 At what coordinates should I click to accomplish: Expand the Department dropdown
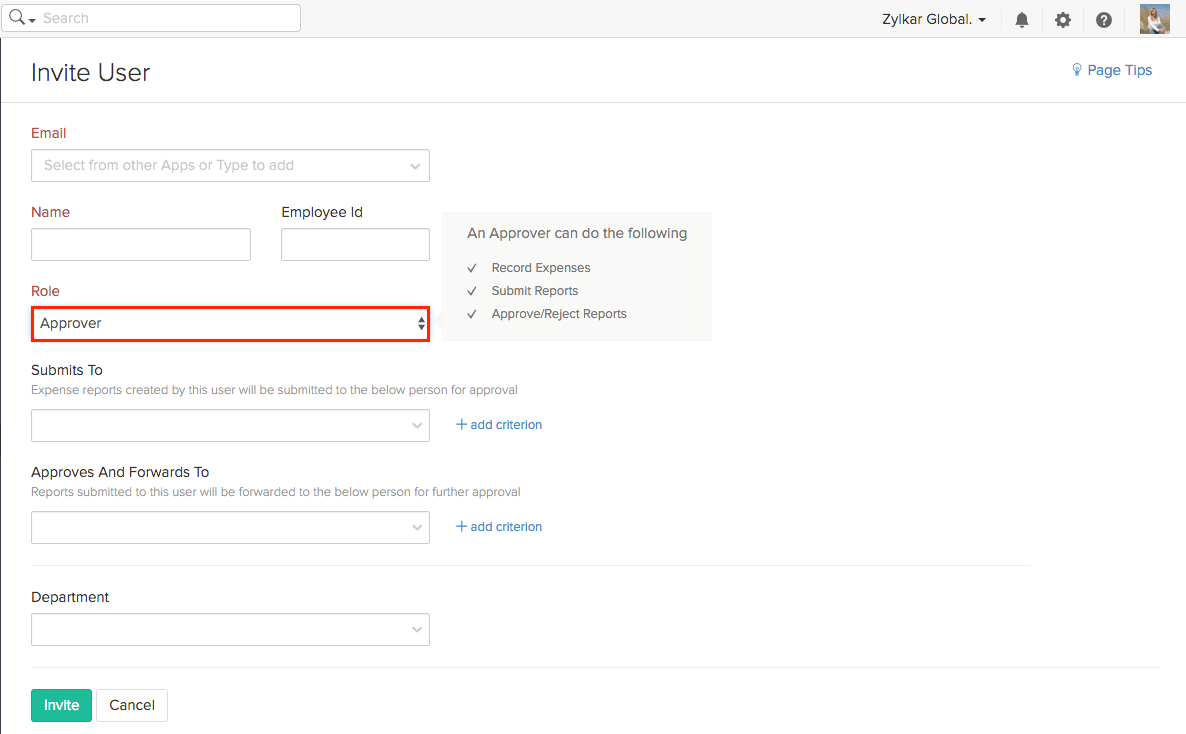click(230, 630)
